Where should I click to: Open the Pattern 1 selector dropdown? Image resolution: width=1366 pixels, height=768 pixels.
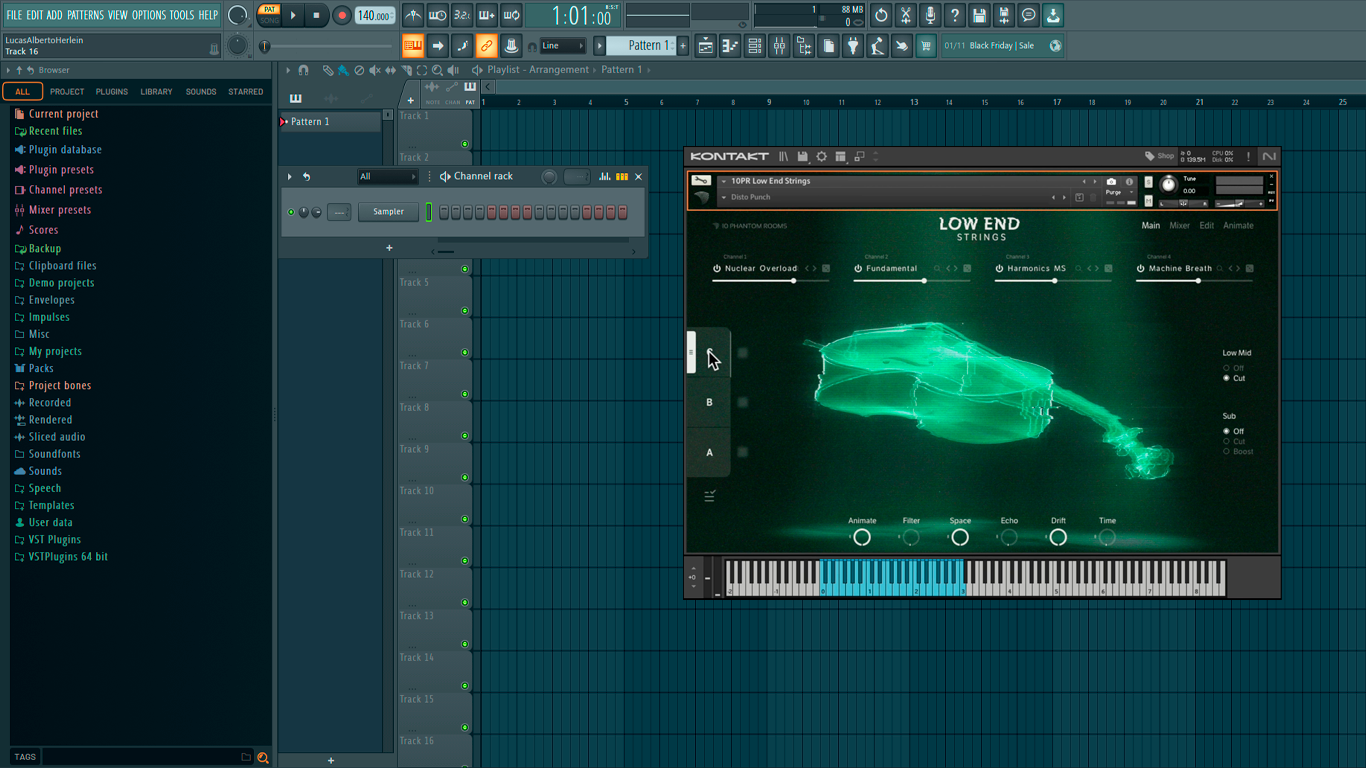(x=644, y=45)
